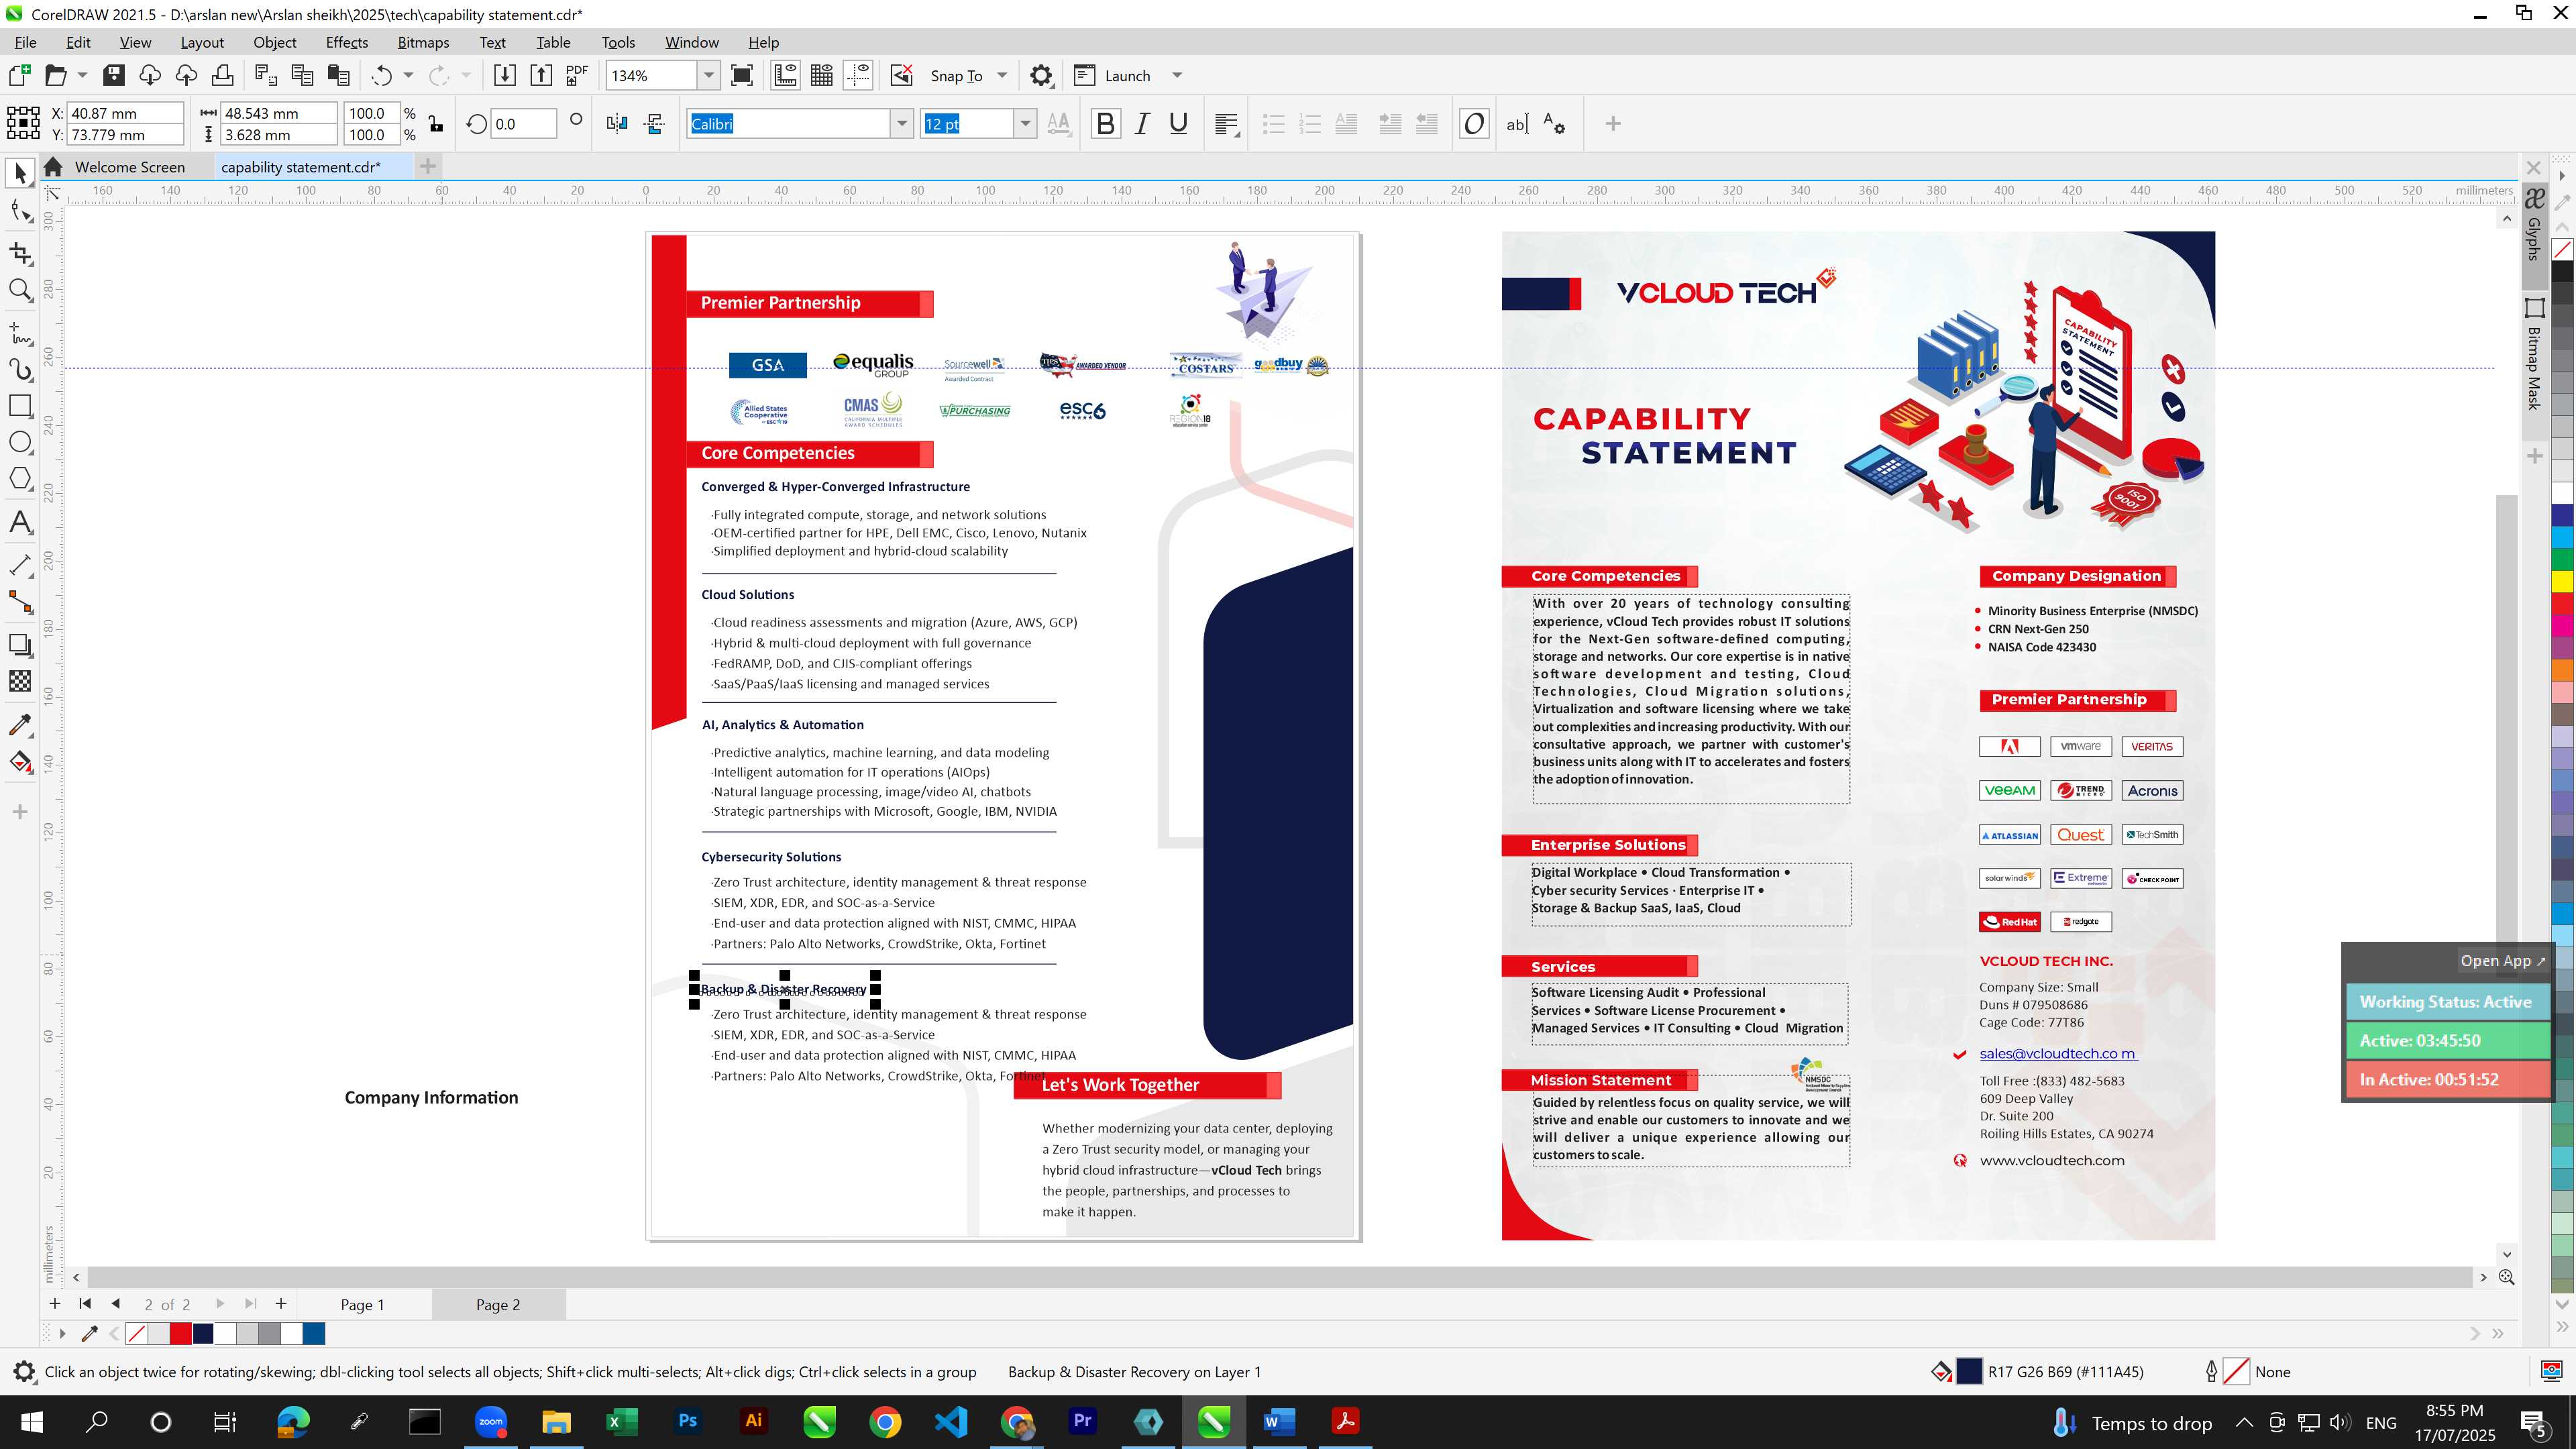Select the Zoom tool in toolbox

20,290
